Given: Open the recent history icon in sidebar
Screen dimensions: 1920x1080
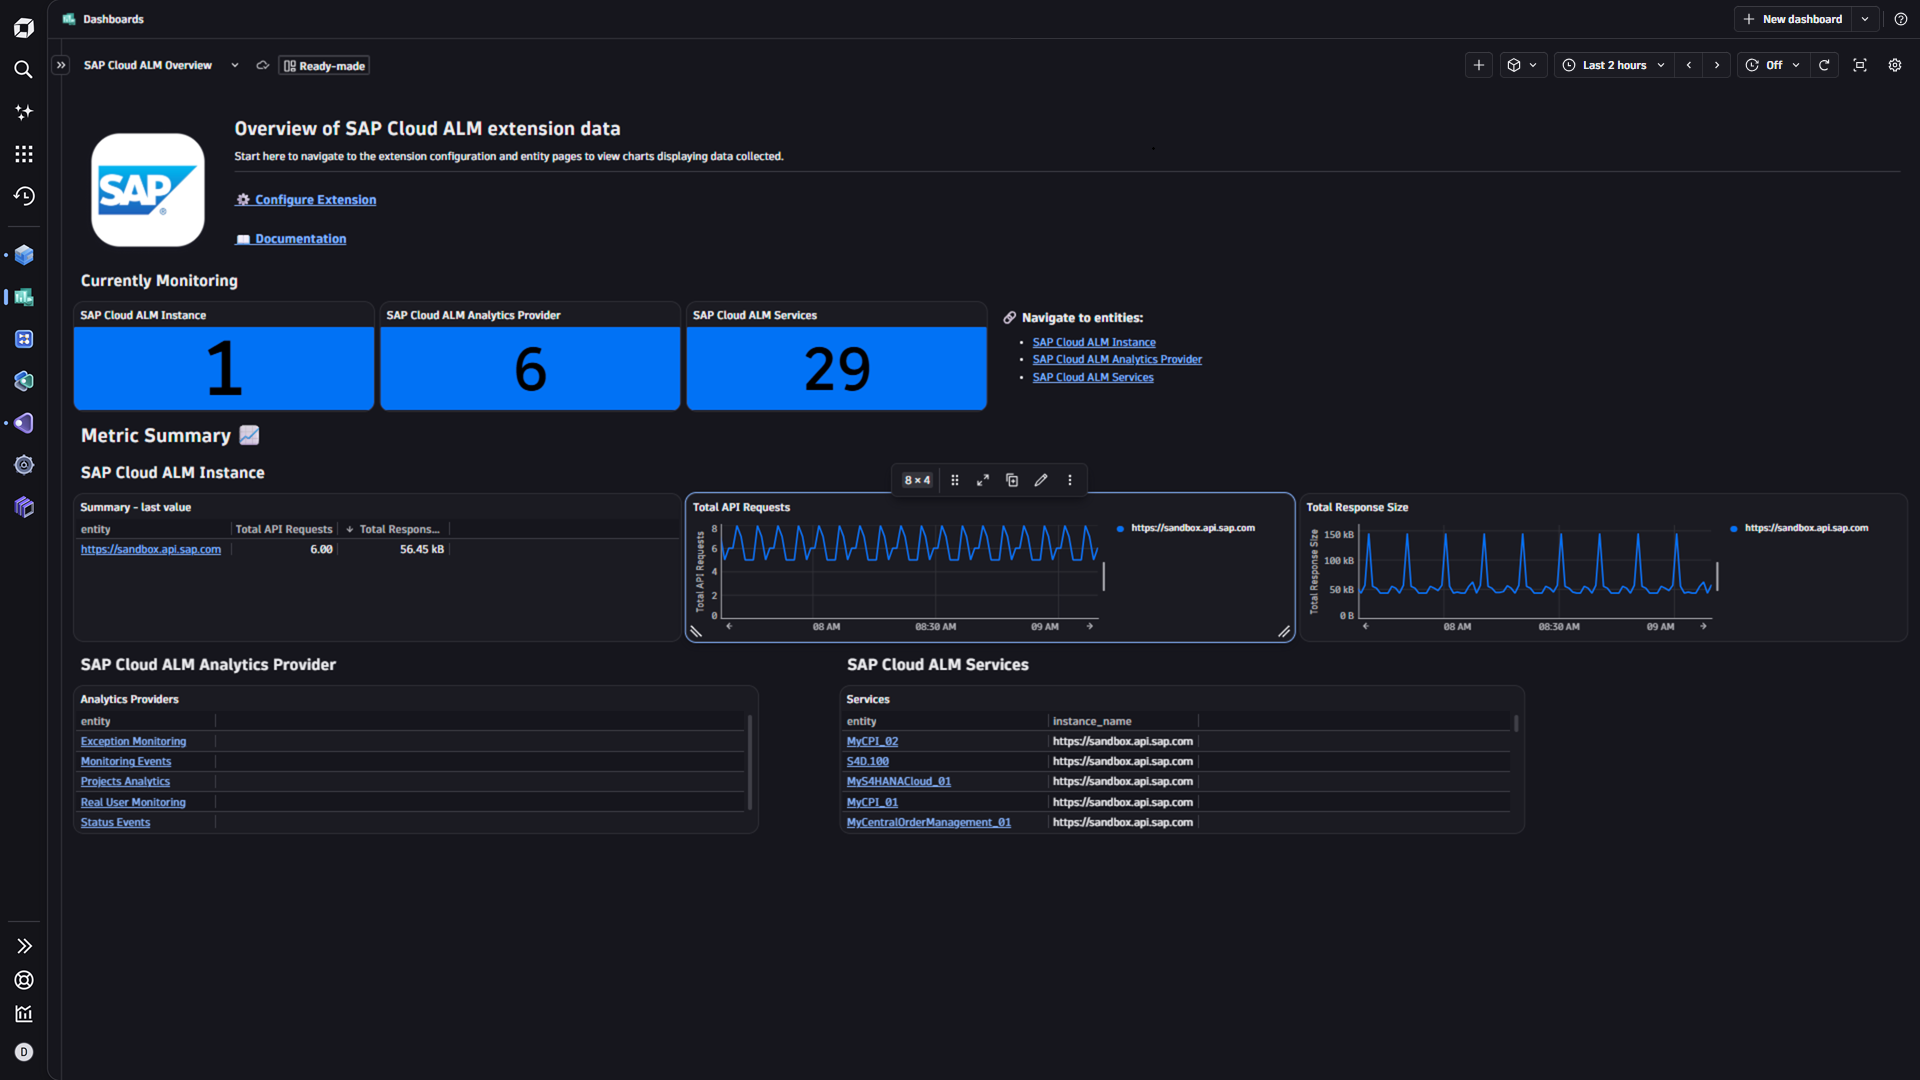Looking at the screenshot, I should (24, 196).
